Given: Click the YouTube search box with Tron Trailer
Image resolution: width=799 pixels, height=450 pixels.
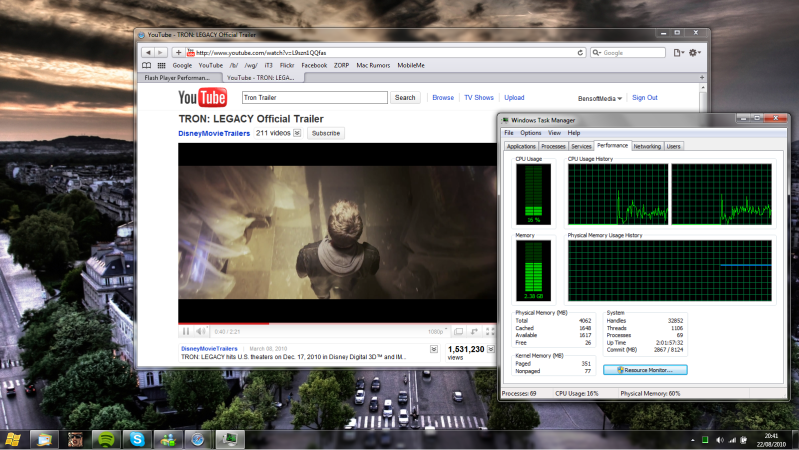Looking at the screenshot, I should tap(314, 97).
